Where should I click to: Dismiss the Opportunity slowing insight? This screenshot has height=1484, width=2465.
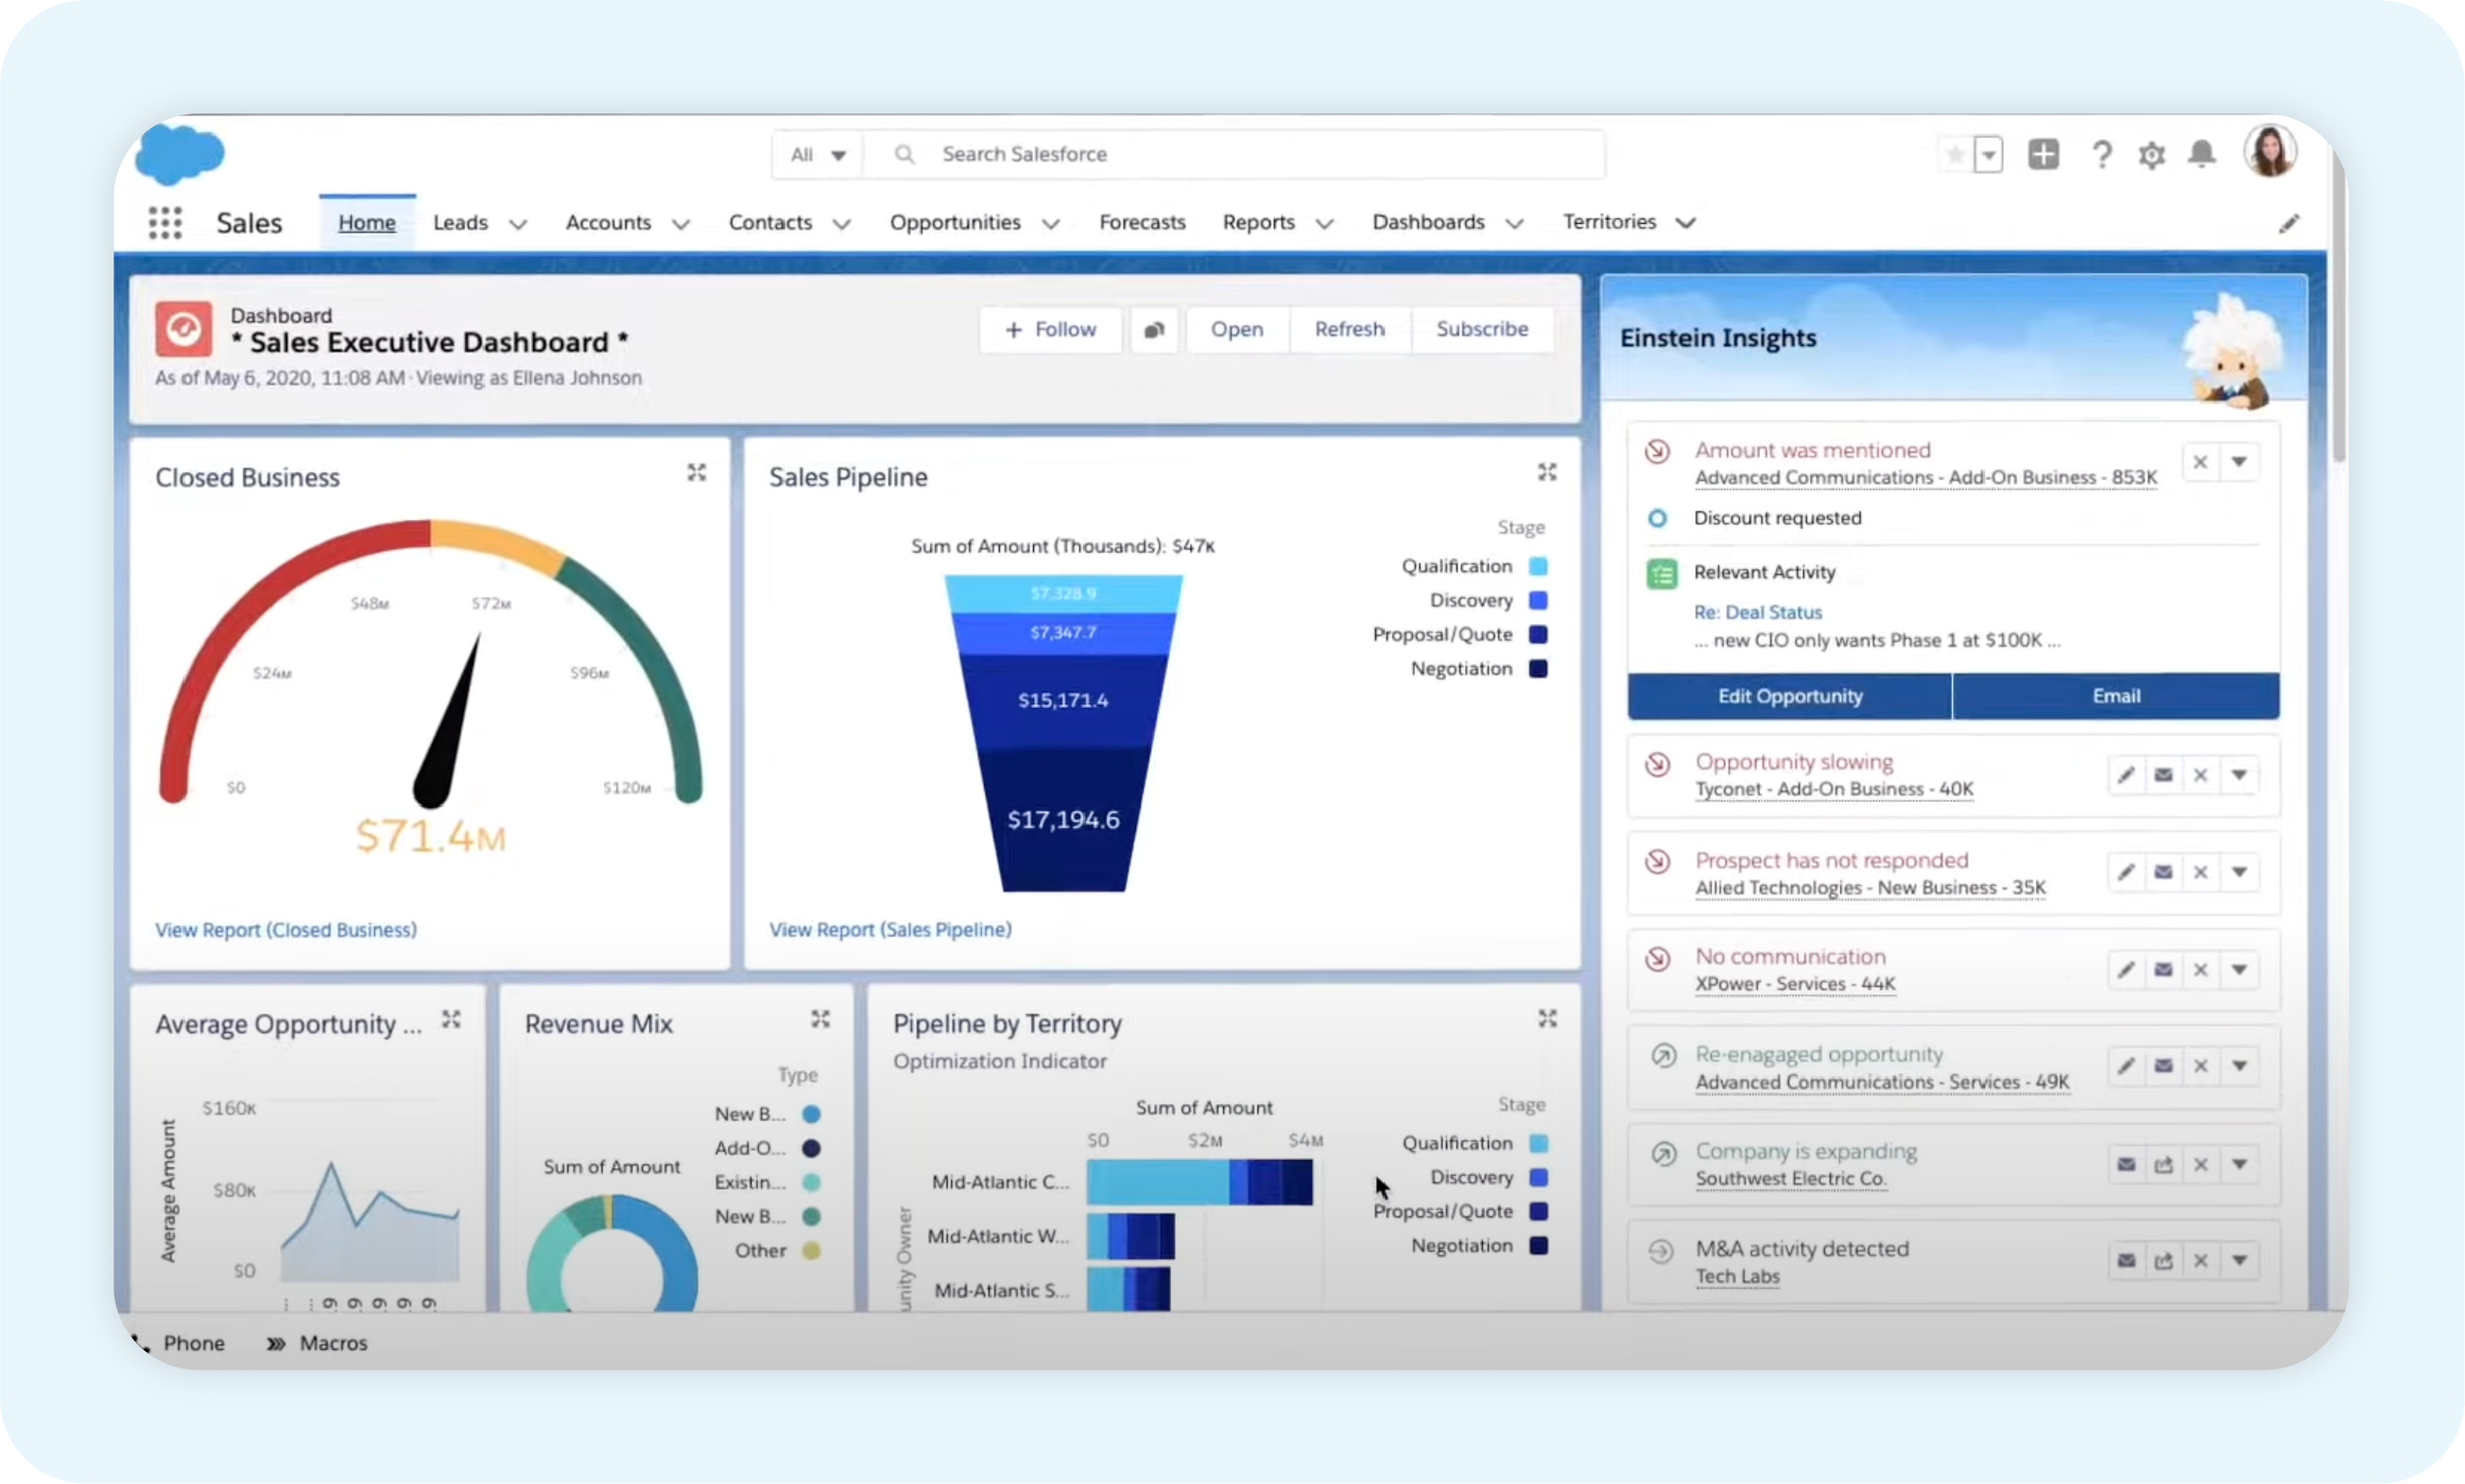point(2200,775)
